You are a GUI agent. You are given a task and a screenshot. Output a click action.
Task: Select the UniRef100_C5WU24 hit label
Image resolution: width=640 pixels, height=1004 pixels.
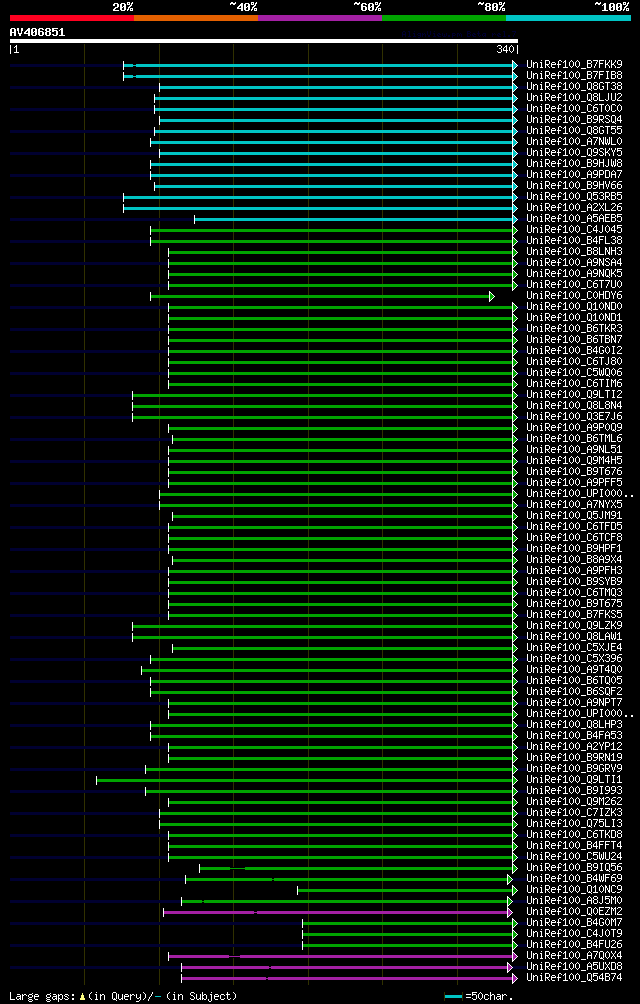(x=574, y=856)
